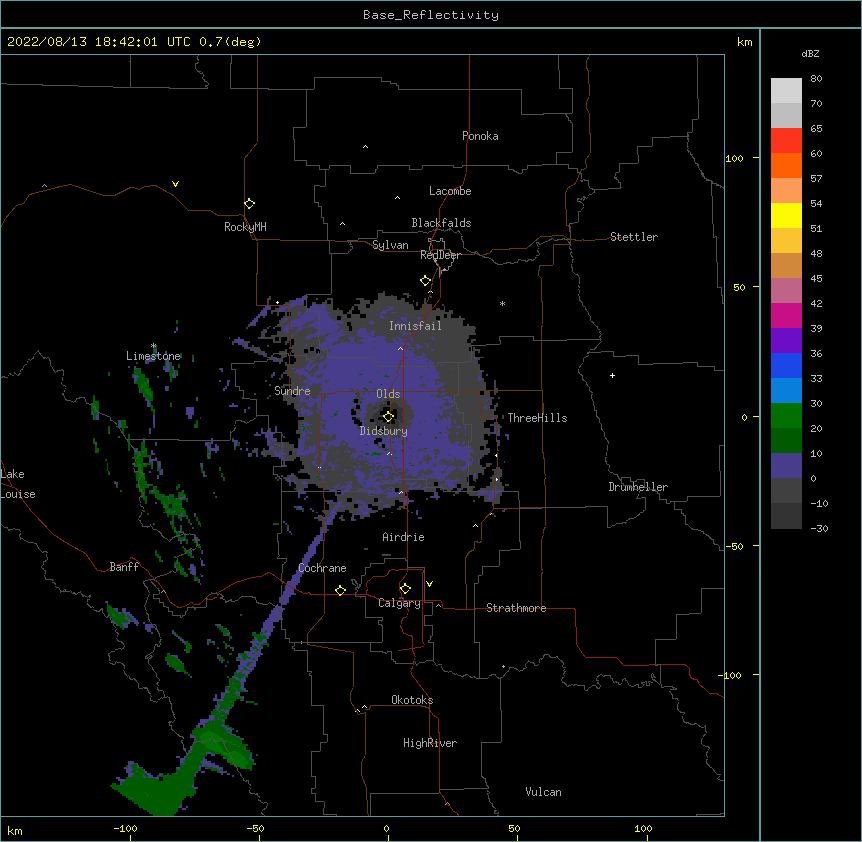Select the Lacombe city label

pos(450,191)
